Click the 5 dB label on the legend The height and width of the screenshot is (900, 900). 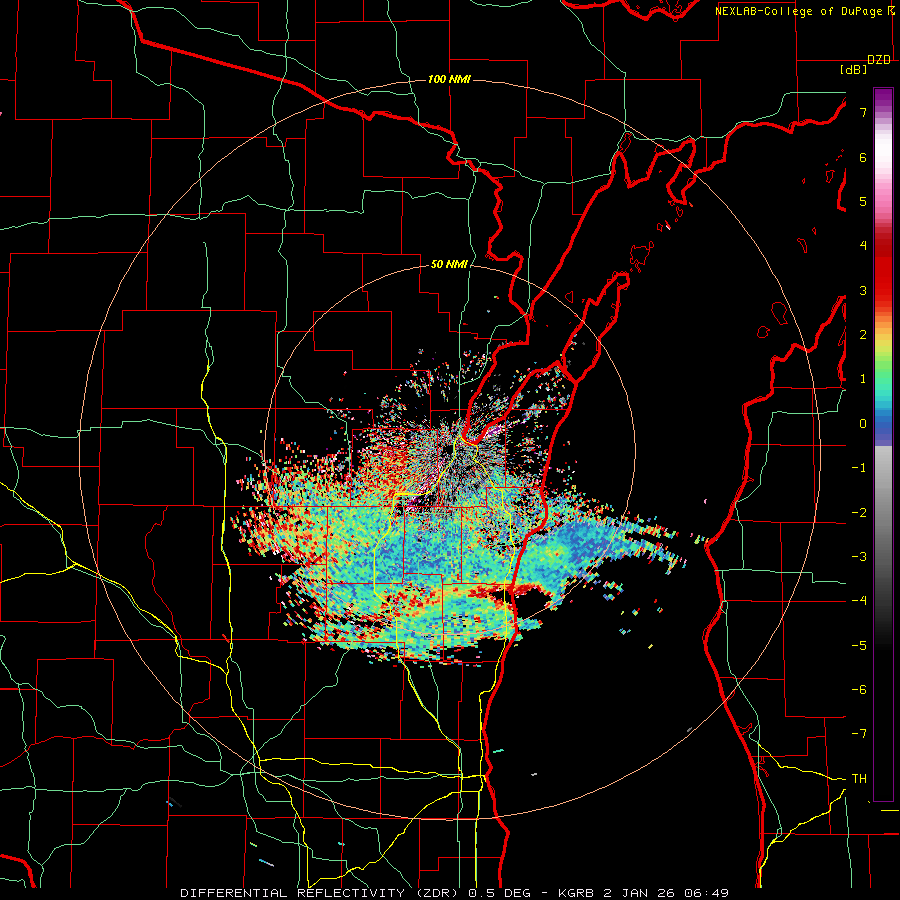pyautogui.click(x=863, y=201)
